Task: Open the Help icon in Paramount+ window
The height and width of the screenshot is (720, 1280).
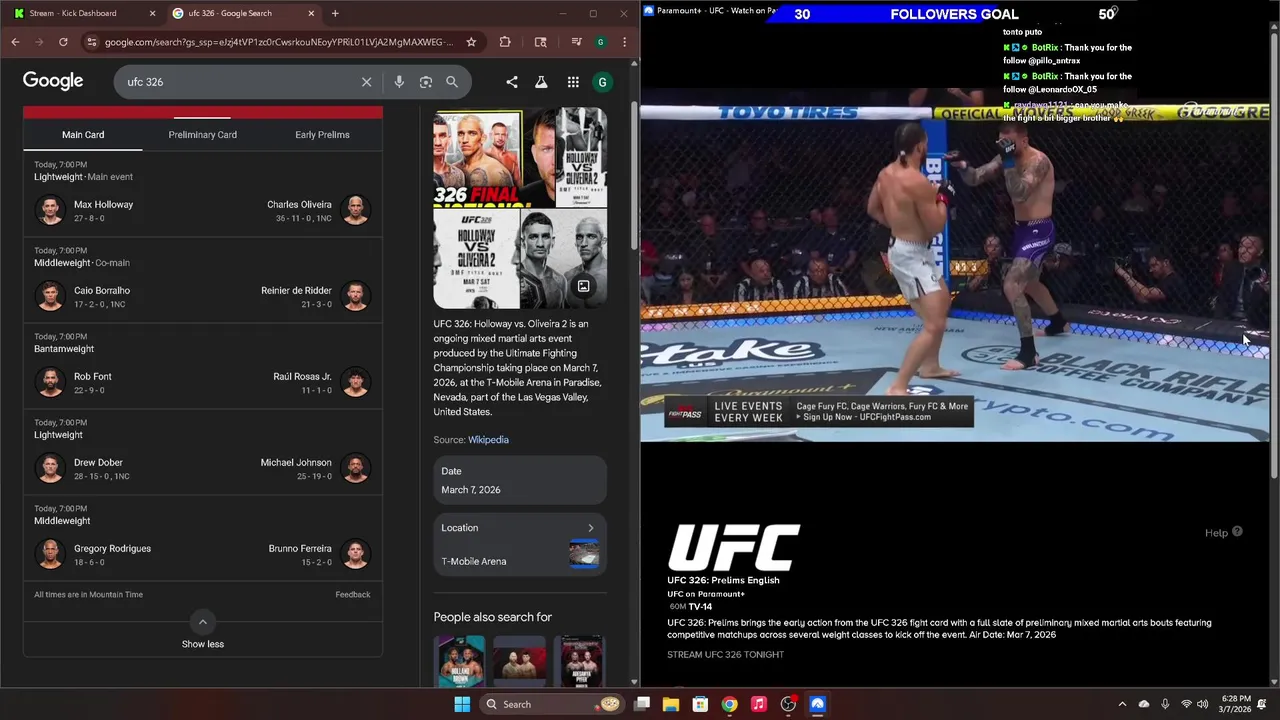Action: (x=1237, y=532)
